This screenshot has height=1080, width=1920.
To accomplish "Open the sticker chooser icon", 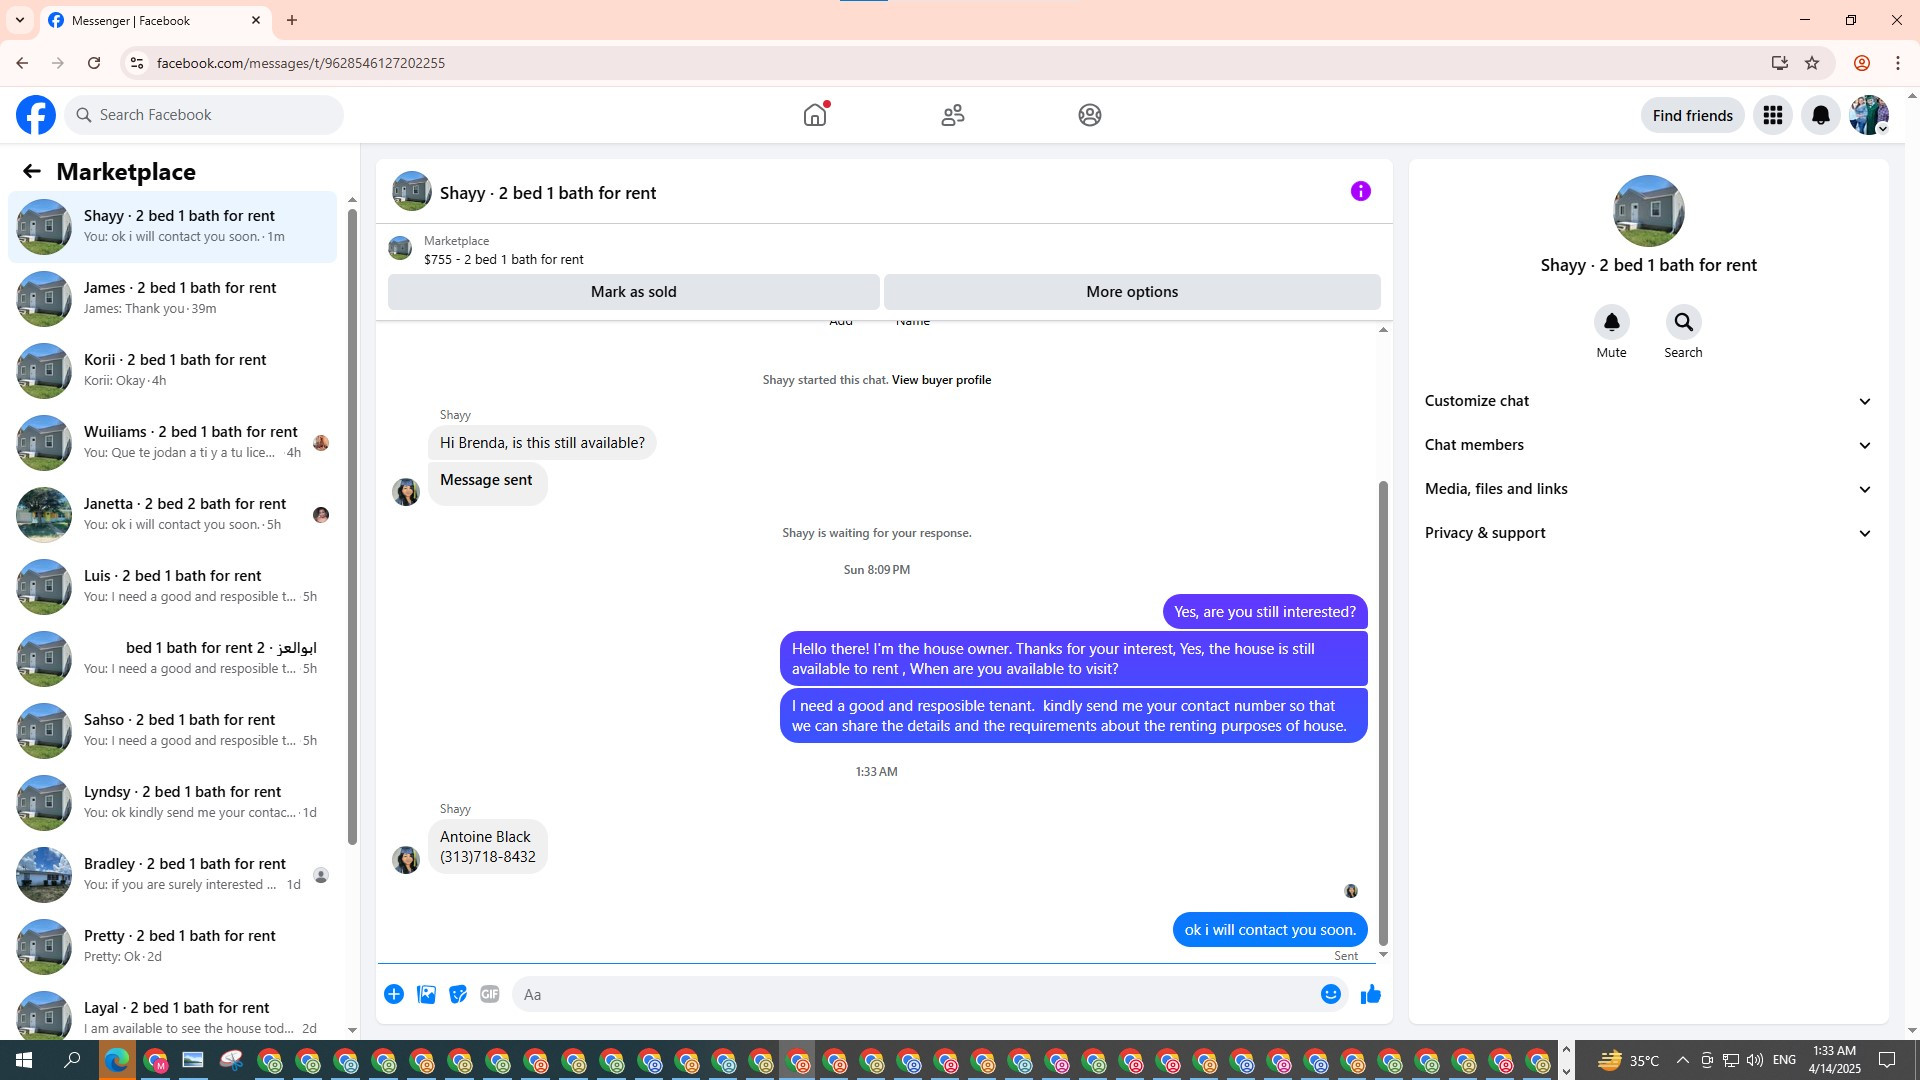I will (458, 994).
